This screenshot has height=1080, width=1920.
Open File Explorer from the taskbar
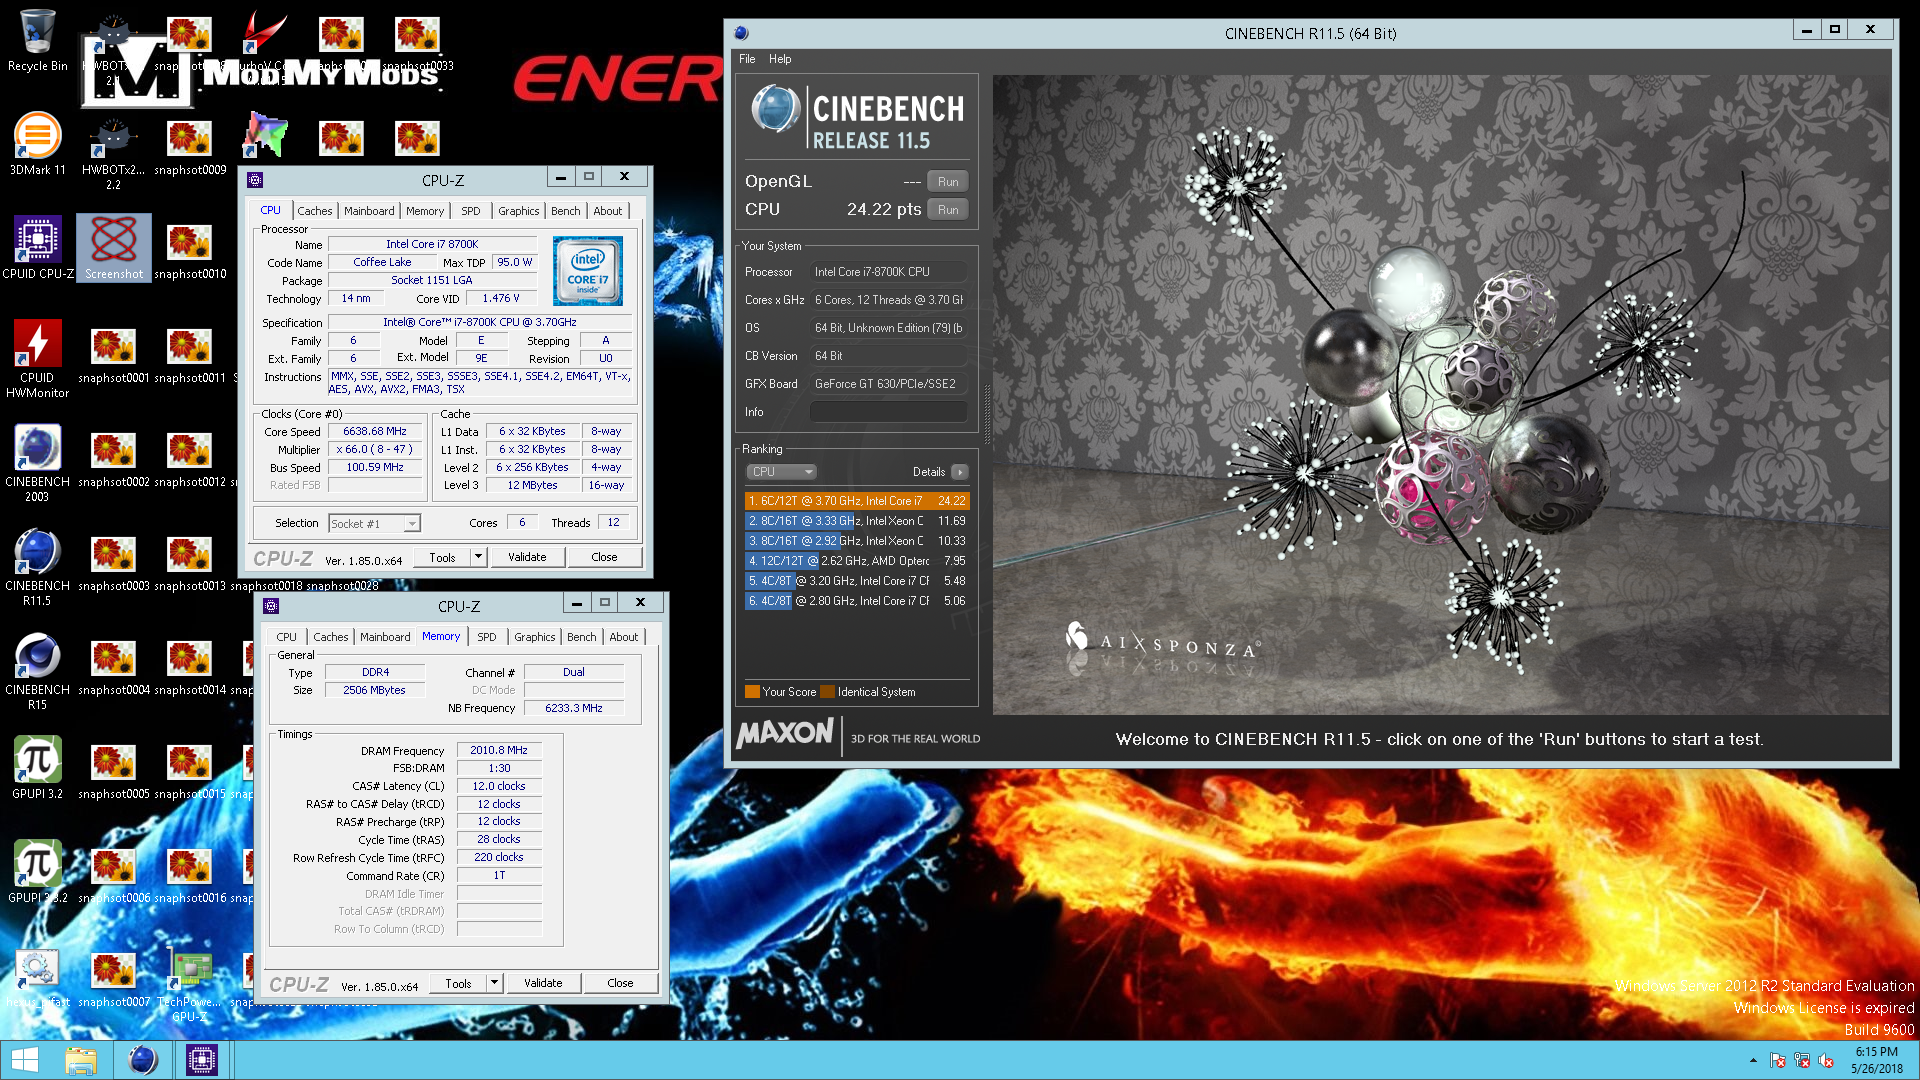(81, 1060)
